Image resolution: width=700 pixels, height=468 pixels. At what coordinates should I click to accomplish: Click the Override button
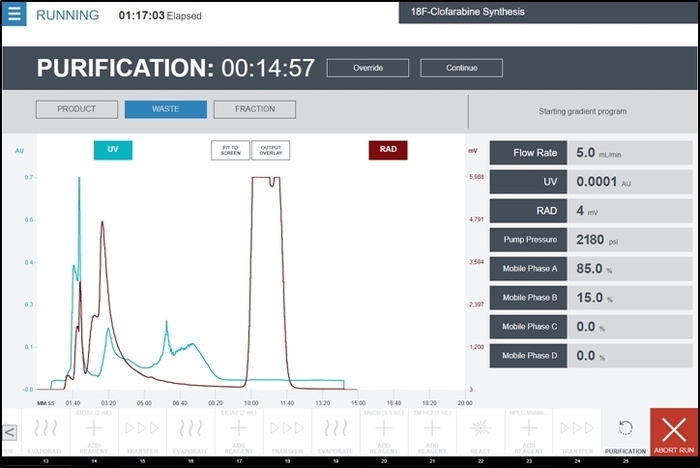pos(368,68)
